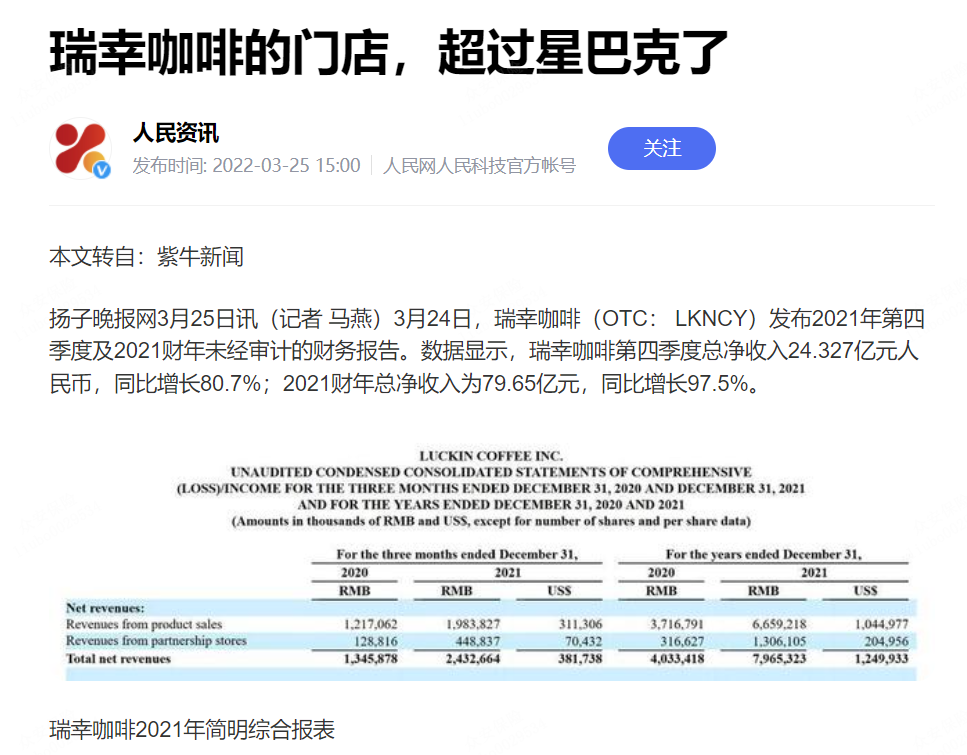Click the value 7,965,323 in the table
967x755 pixels.
click(x=779, y=659)
